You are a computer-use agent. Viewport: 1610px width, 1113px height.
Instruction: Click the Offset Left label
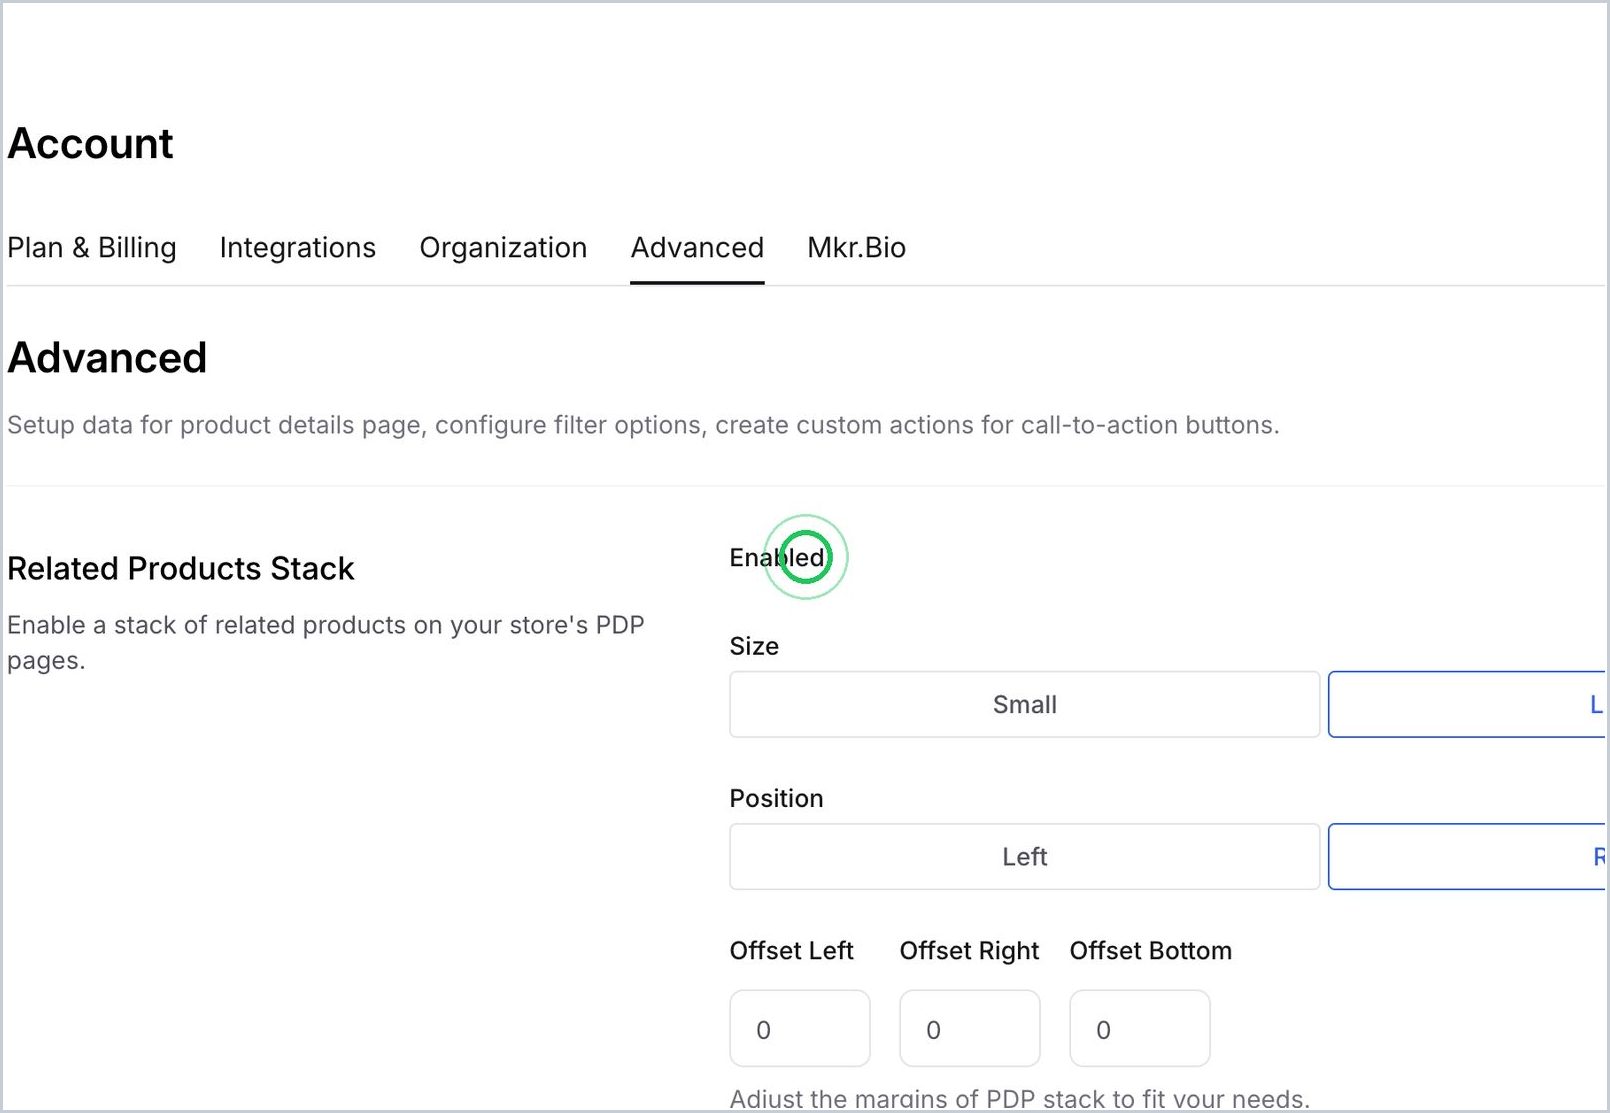[x=791, y=950]
